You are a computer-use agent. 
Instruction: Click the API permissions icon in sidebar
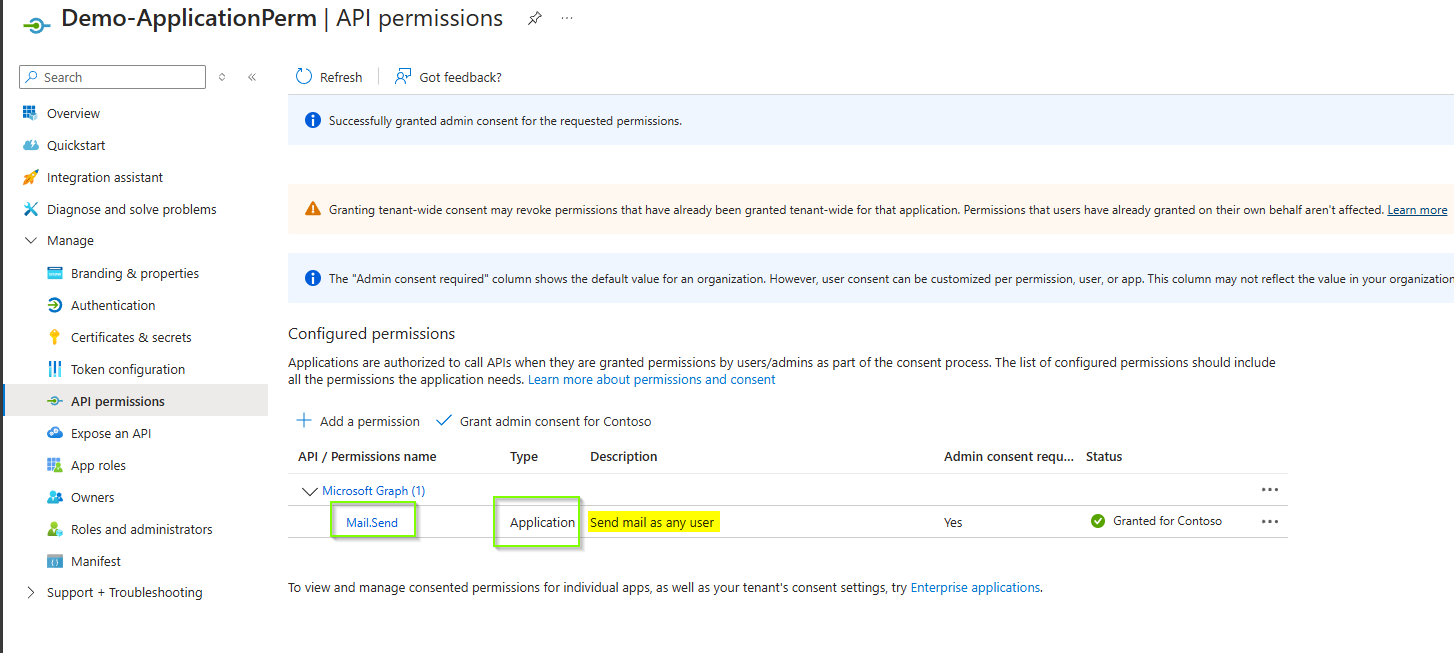54,401
